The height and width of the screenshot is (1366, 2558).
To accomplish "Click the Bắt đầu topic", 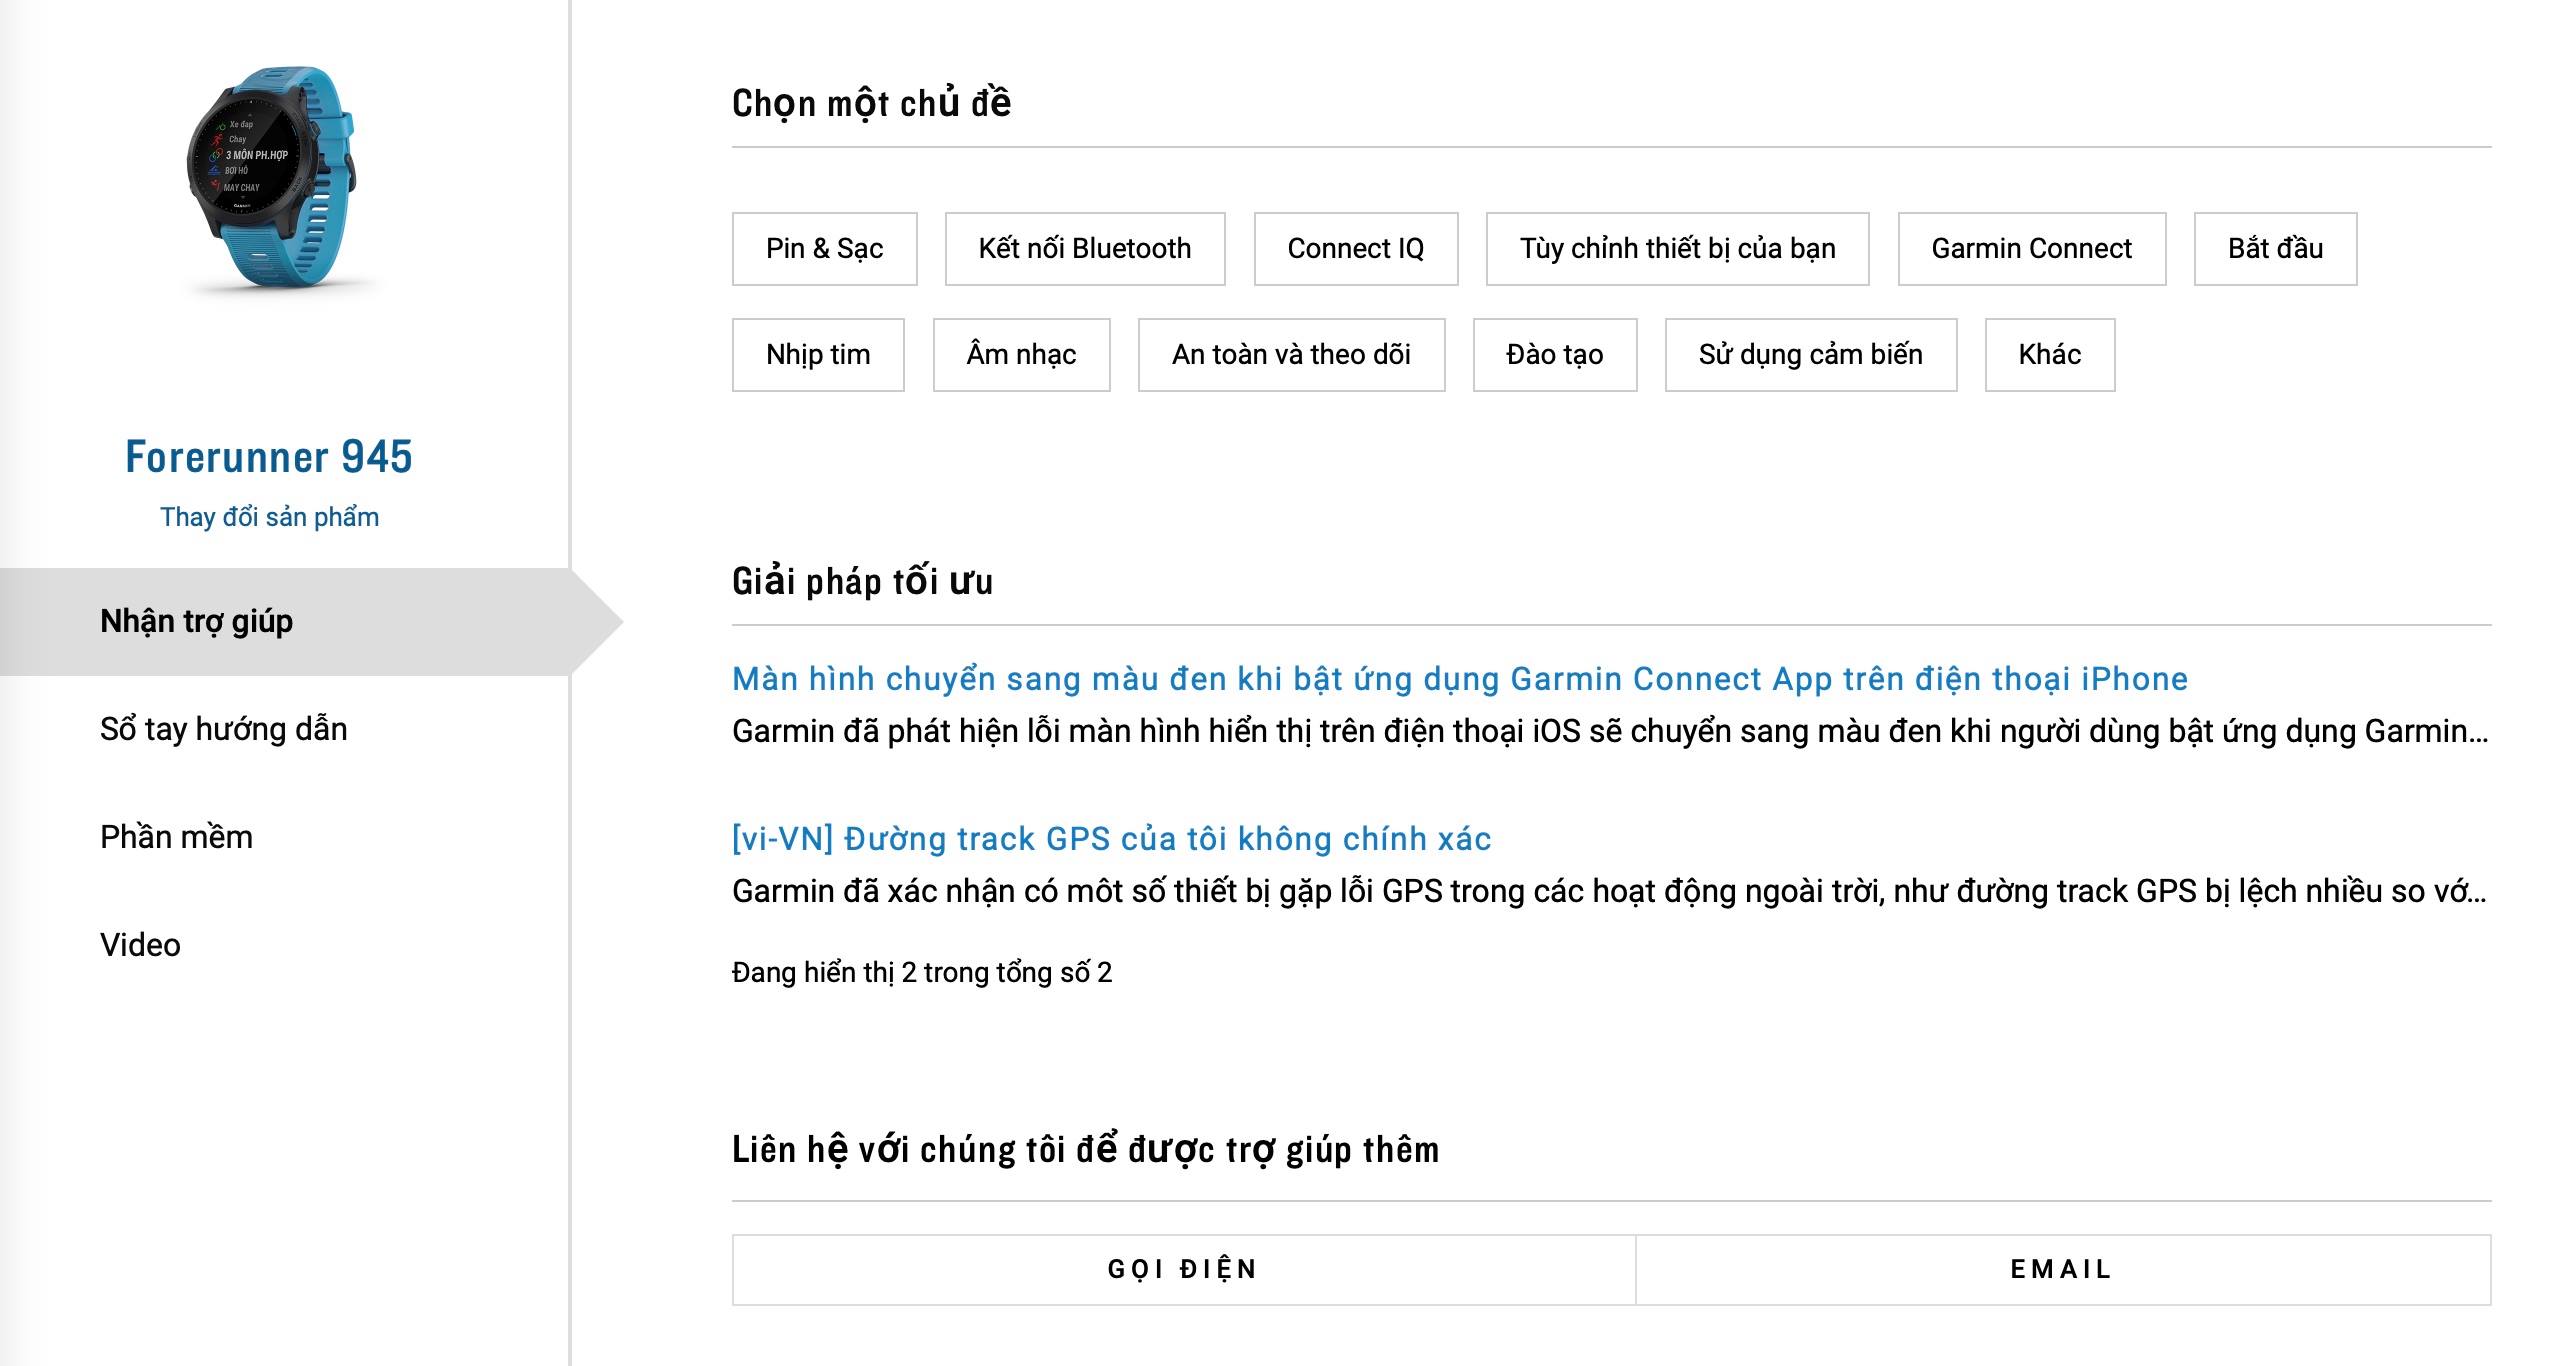I will click(2275, 249).
